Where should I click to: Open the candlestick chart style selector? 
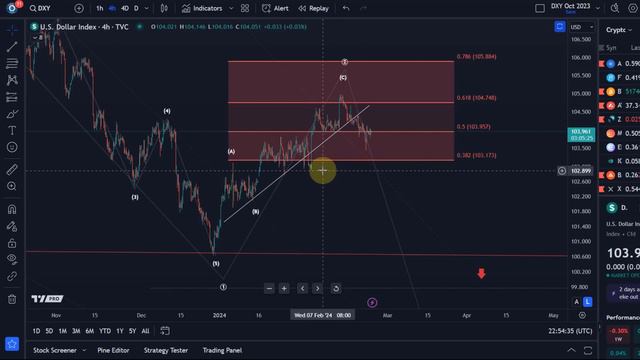[164, 8]
